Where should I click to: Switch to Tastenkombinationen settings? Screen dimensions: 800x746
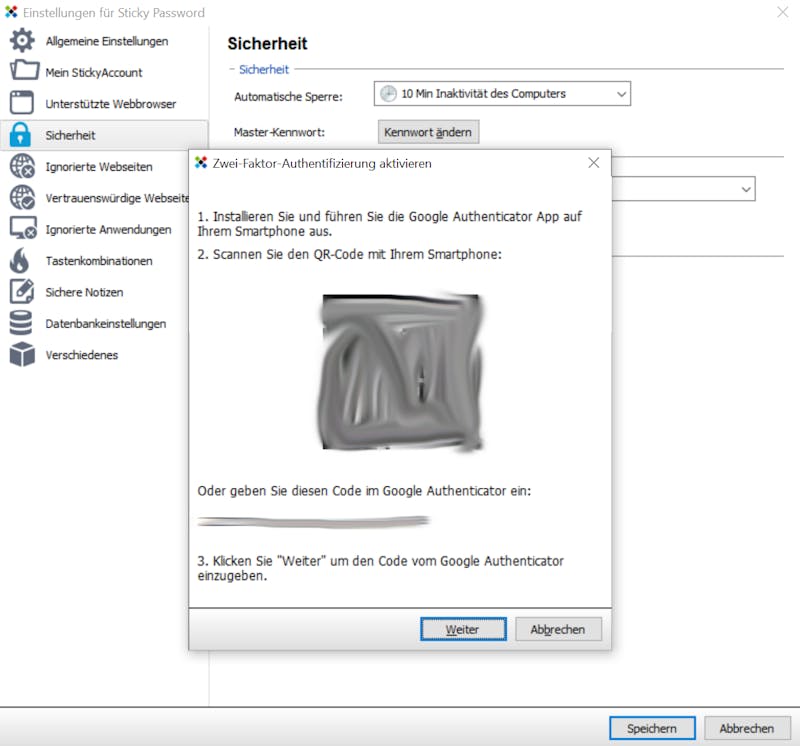[x=99, y=261]
